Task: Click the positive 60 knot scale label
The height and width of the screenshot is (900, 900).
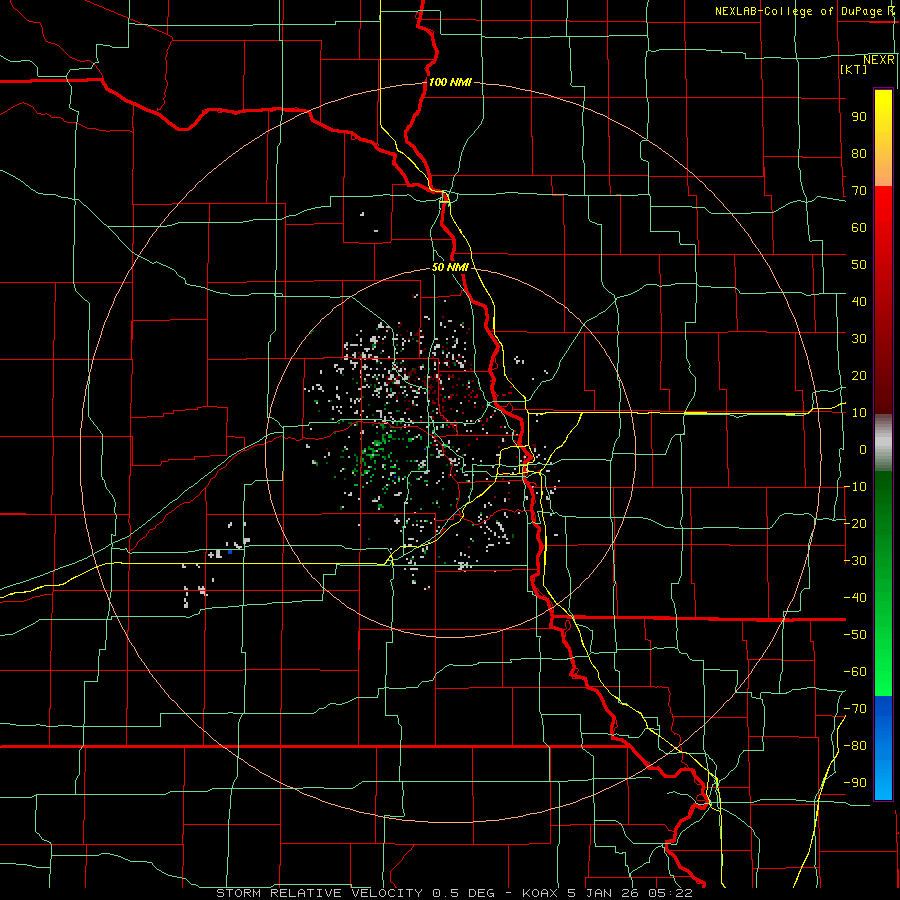Action: pyautogui.click(x=859, y=228)
